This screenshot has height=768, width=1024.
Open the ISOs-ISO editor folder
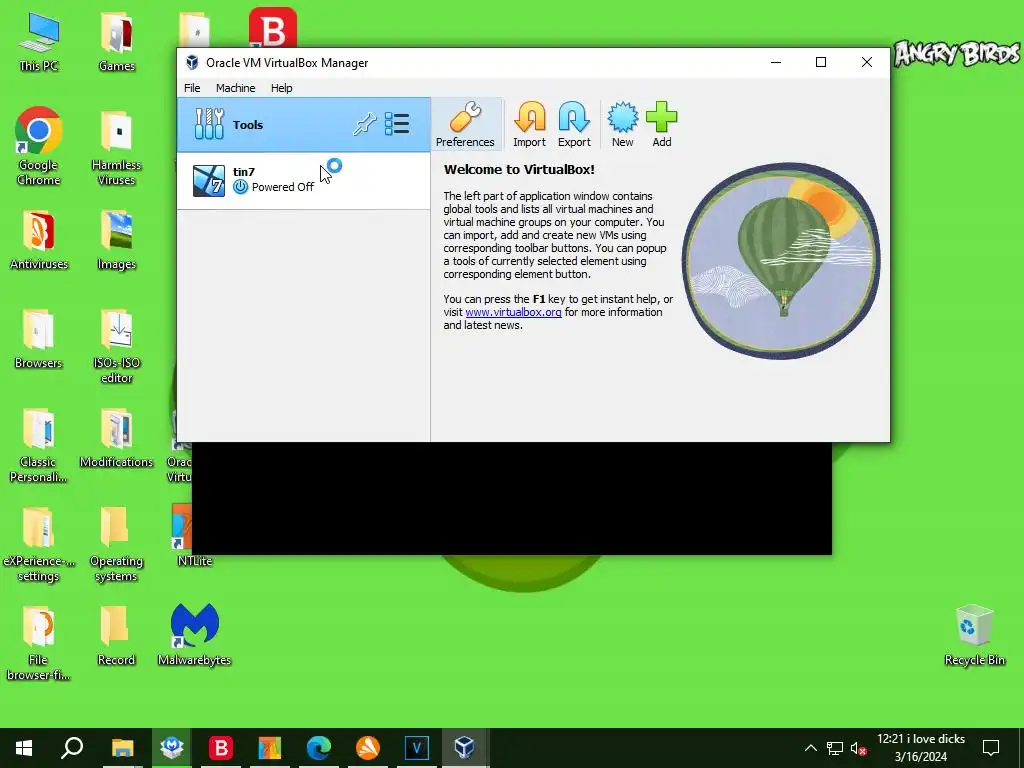[x=116, y=346]
